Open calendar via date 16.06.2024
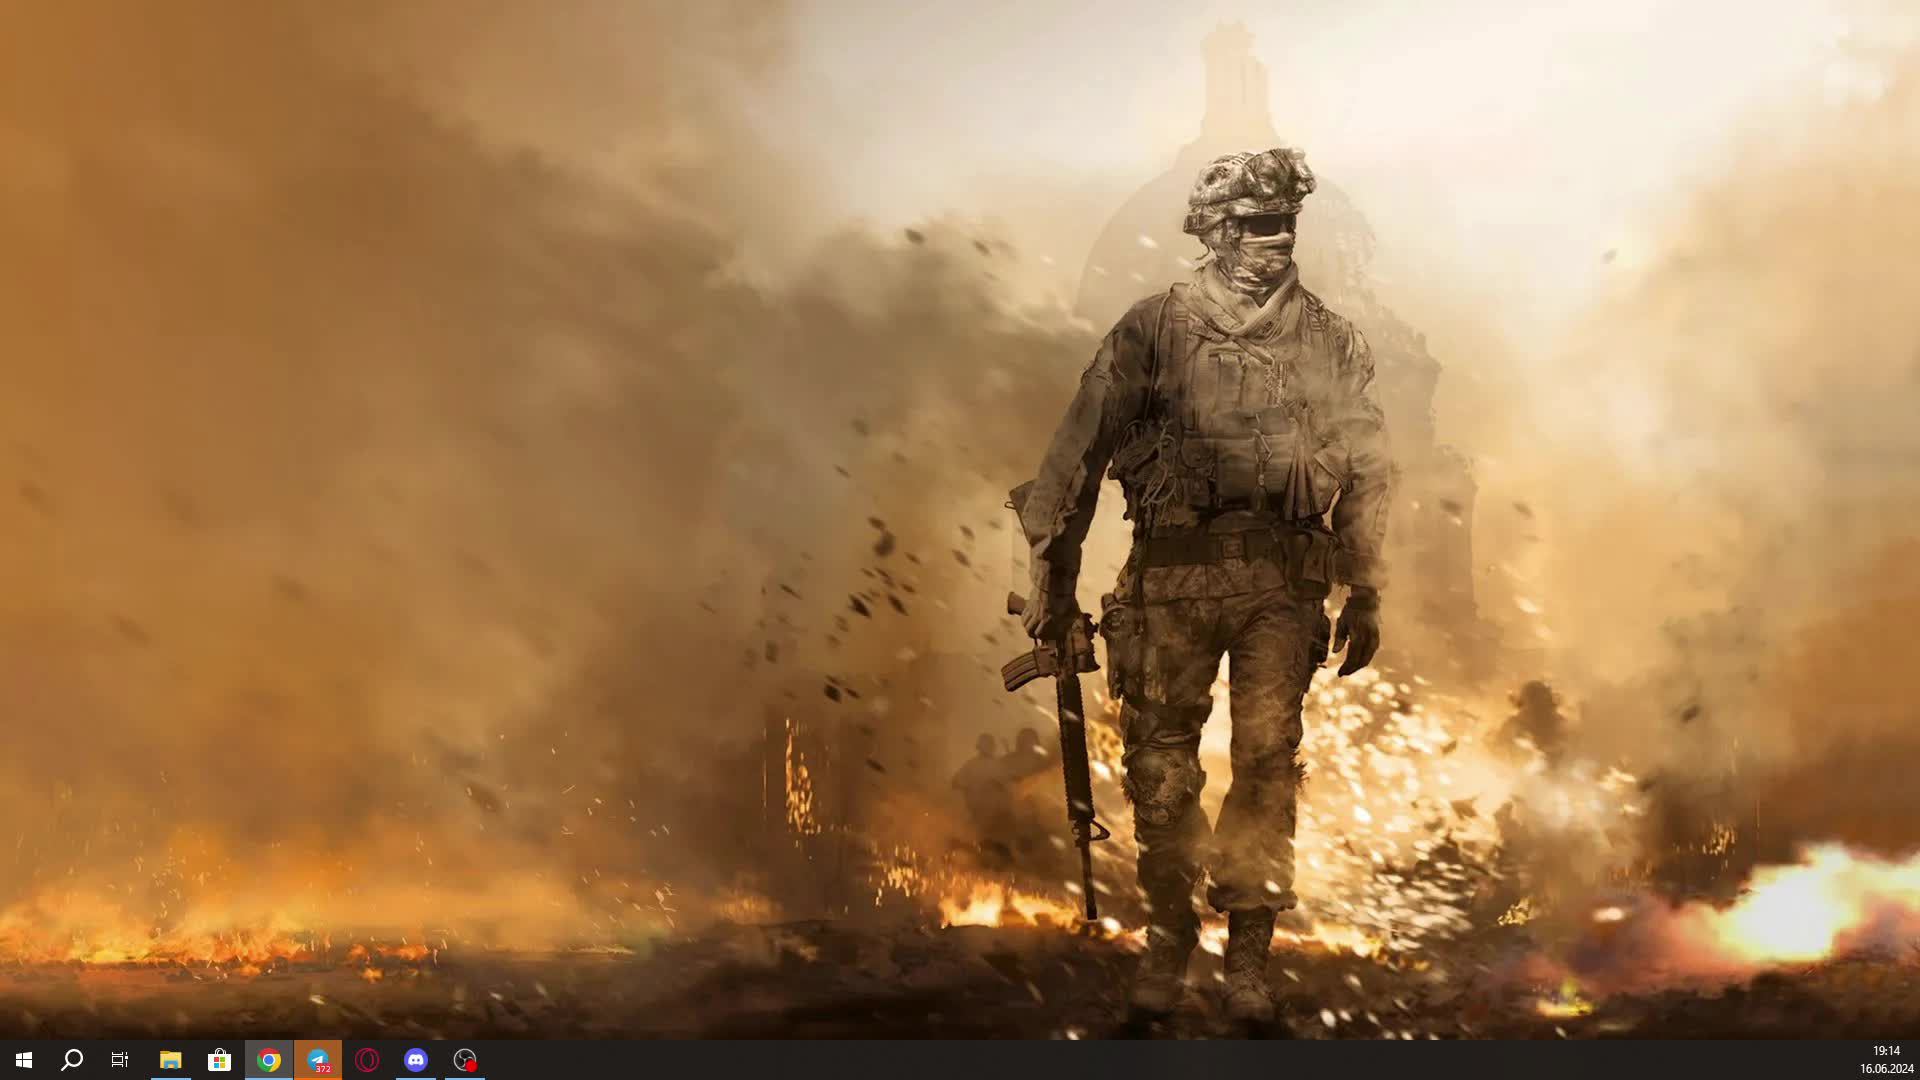The height and width of the screenshot is (1080, 1920). click(x=1886, y=1069)
